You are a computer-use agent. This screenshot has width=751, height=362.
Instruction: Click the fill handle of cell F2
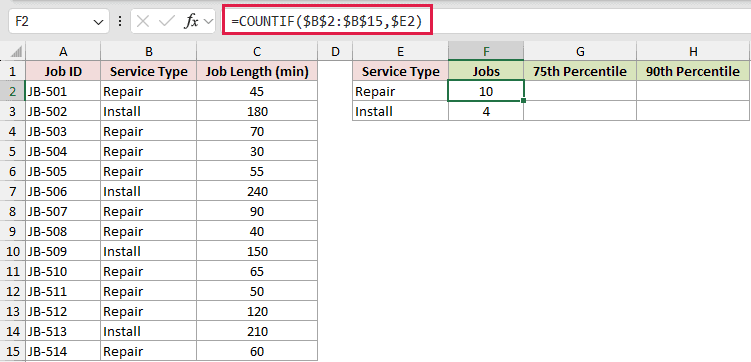pyautogui.click(x=524, y=101)
